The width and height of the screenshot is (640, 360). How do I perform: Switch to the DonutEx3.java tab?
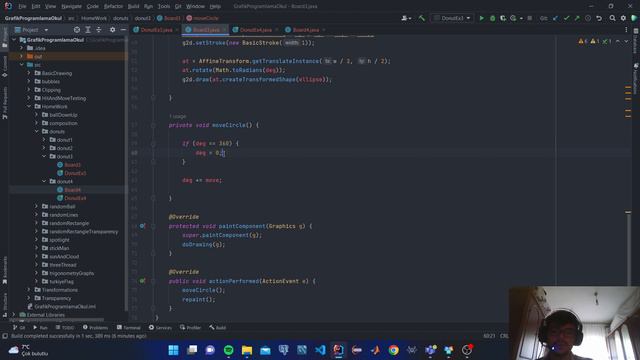pos(156,30)
